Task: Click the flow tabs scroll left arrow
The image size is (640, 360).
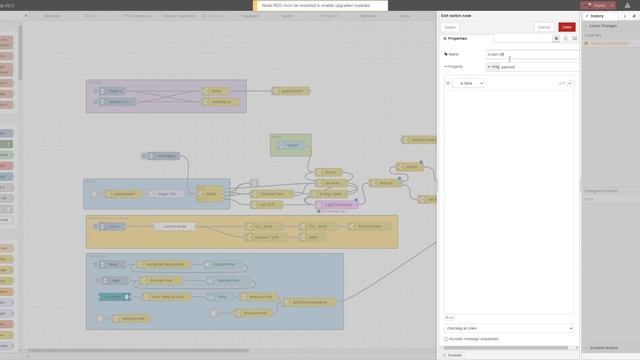Action: click(x=26, y=16)
